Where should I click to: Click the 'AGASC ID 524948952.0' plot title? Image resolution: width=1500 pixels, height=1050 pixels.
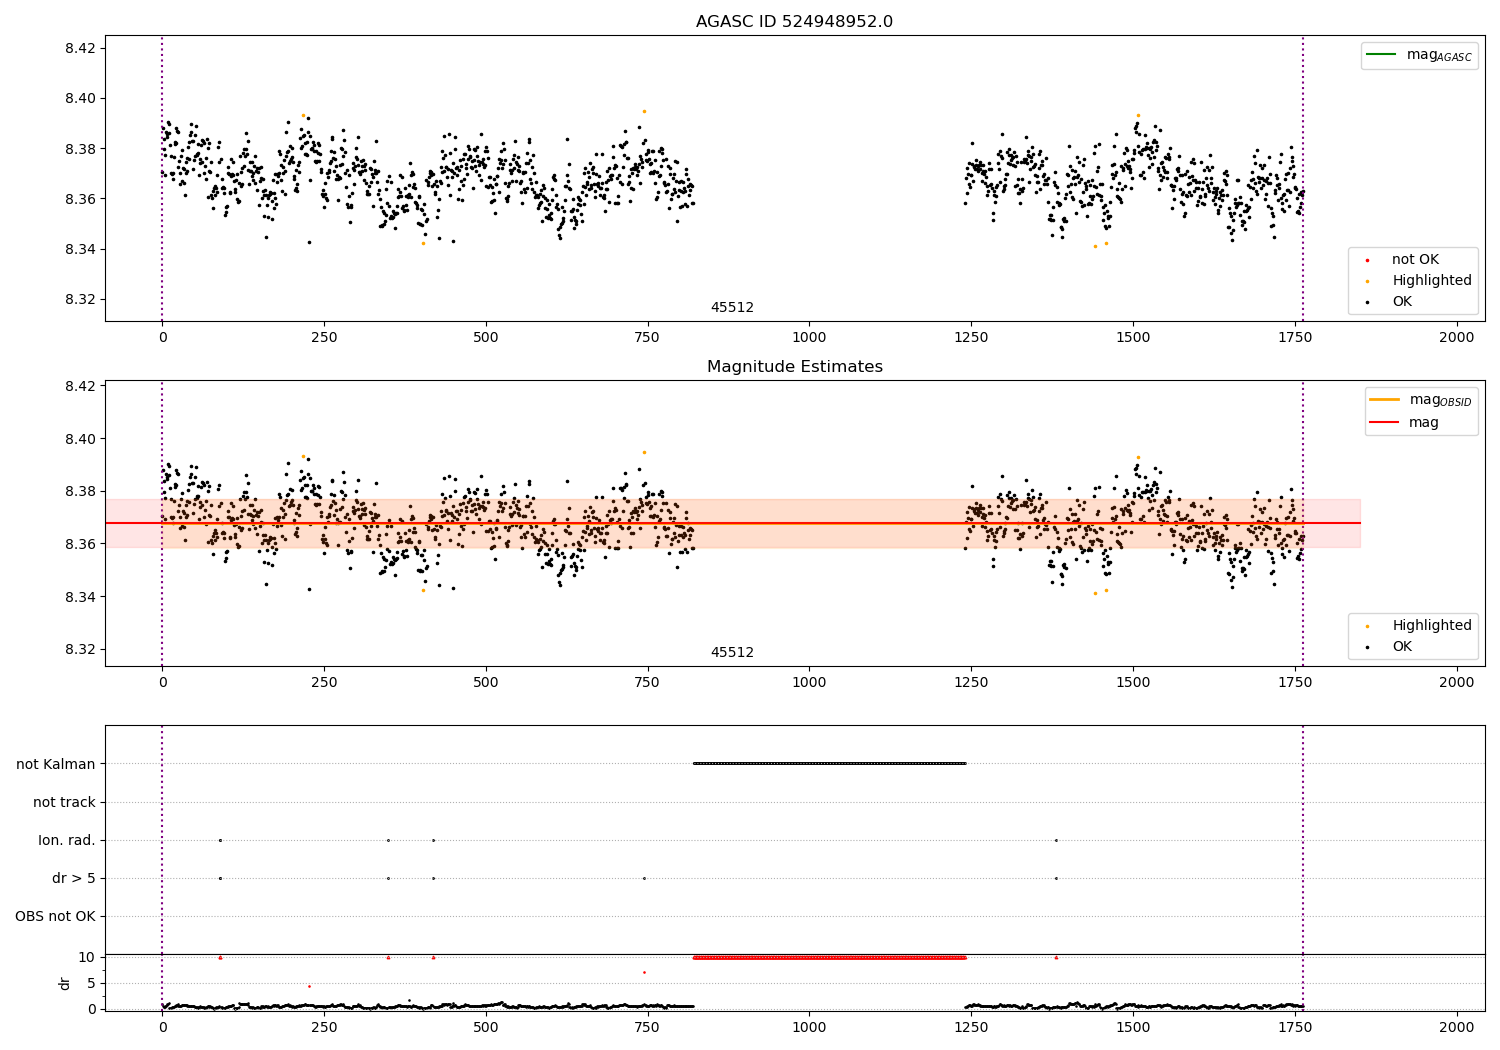point(794,22)
